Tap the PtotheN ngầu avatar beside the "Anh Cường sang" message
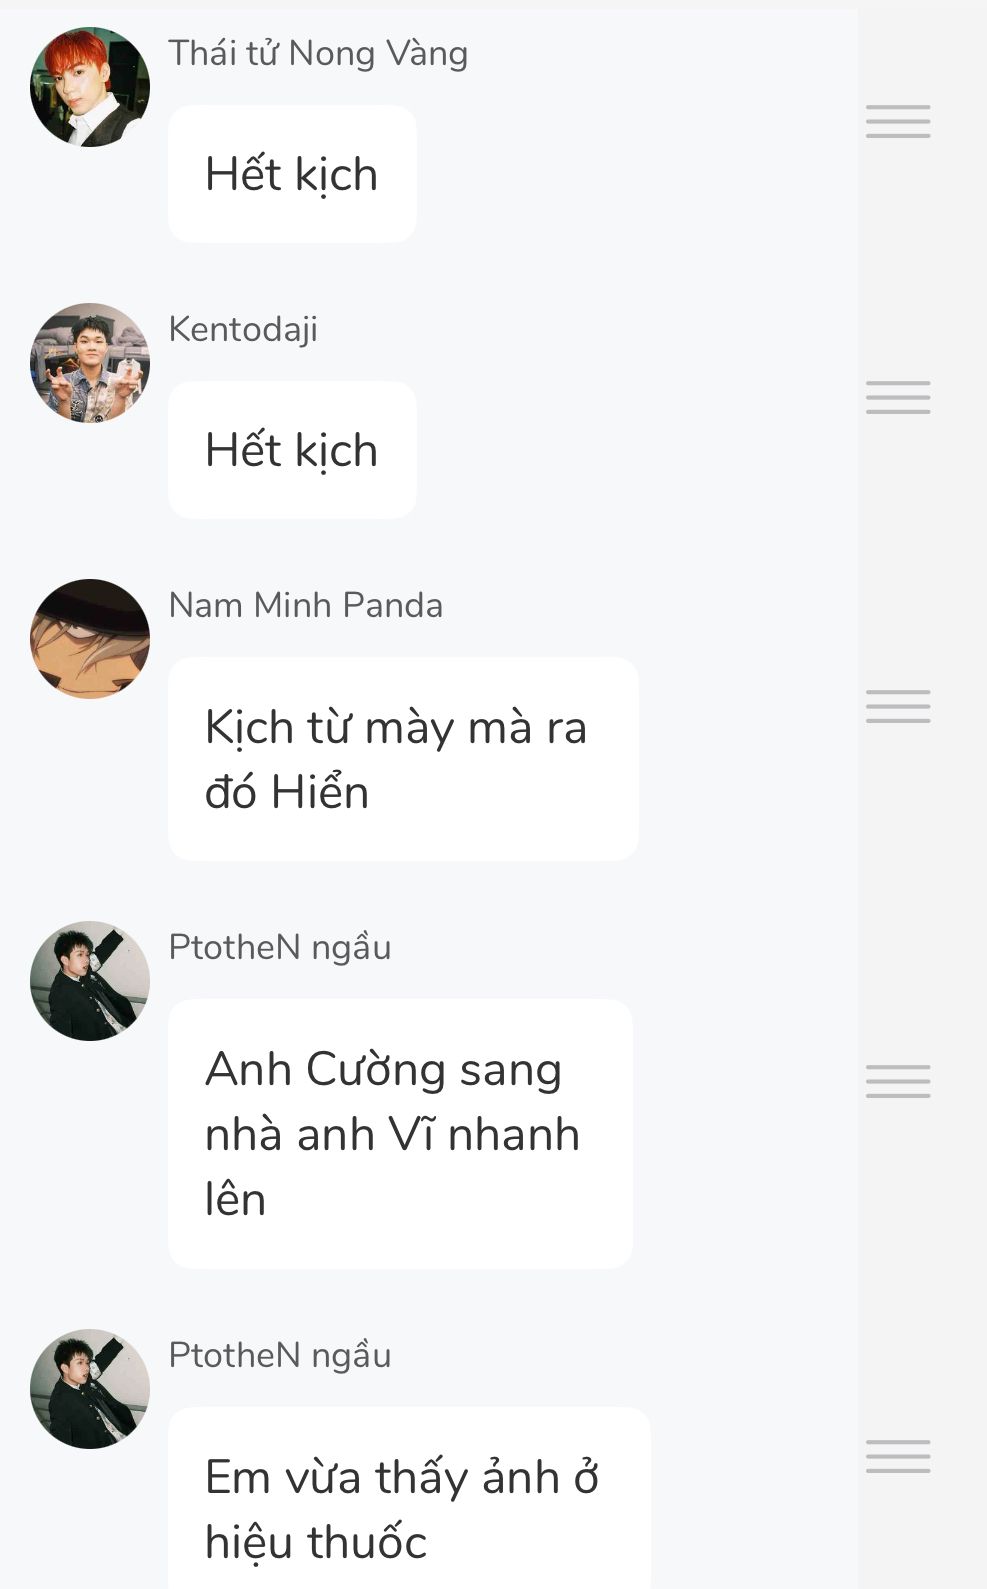 (90, 981)
